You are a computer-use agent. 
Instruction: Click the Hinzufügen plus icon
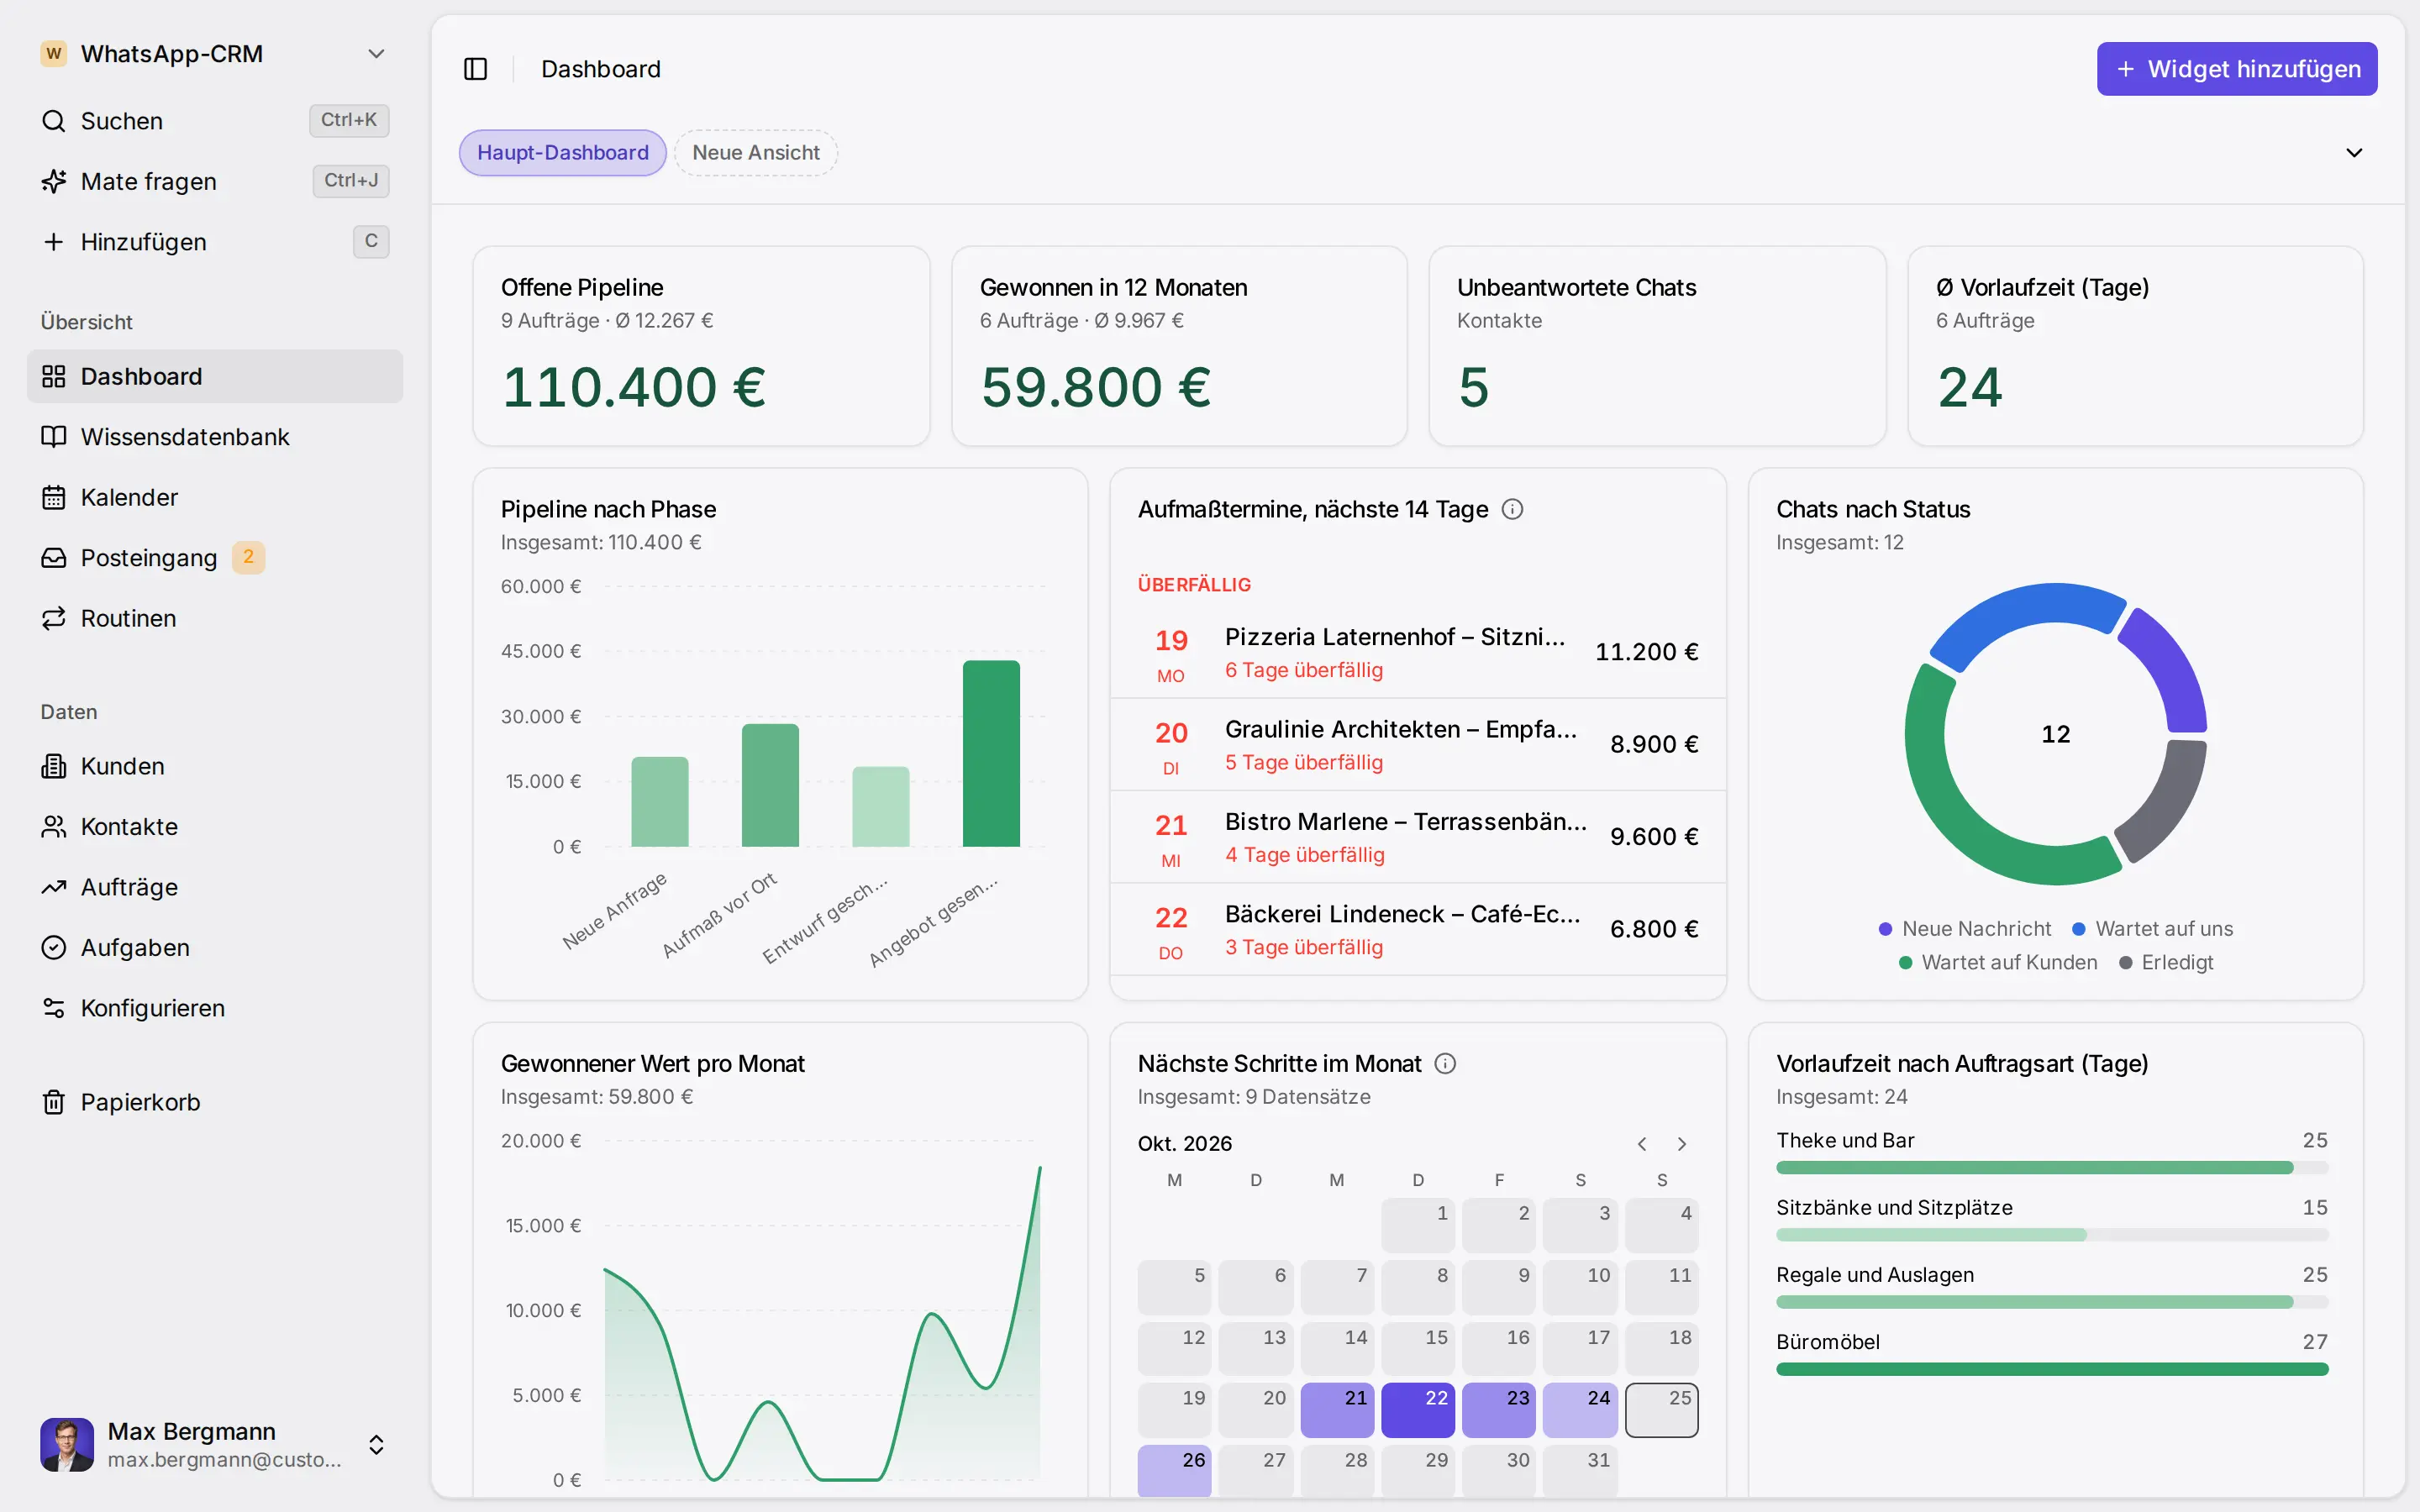tap(53, 242)
